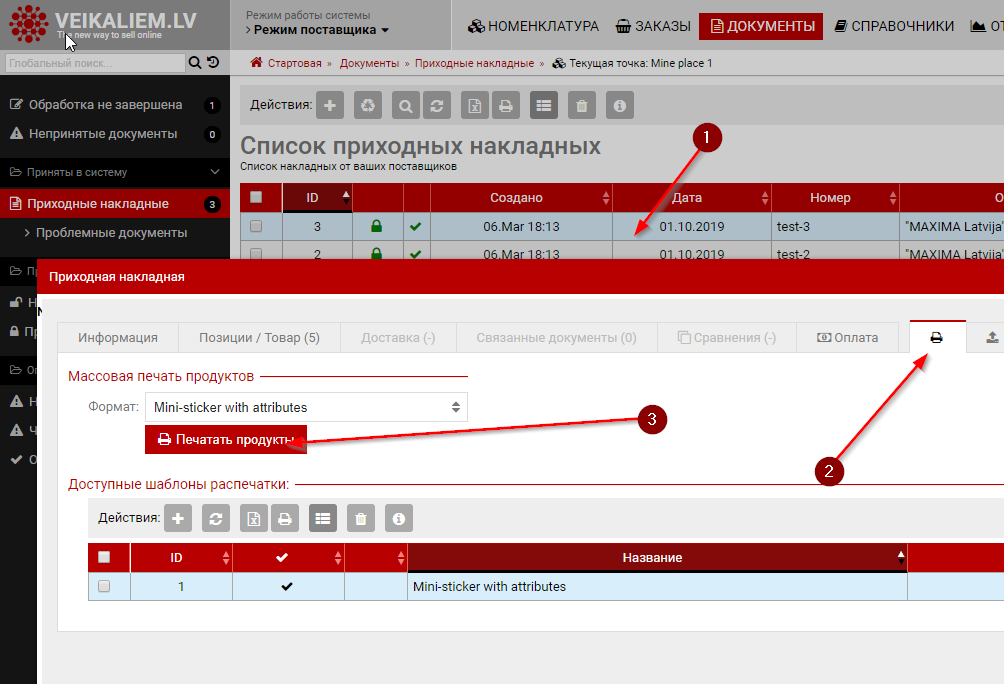Check the Mini-sticker template row checkbox
The width and height of the screenshot is (1004, 684).
tap(104, 587)
